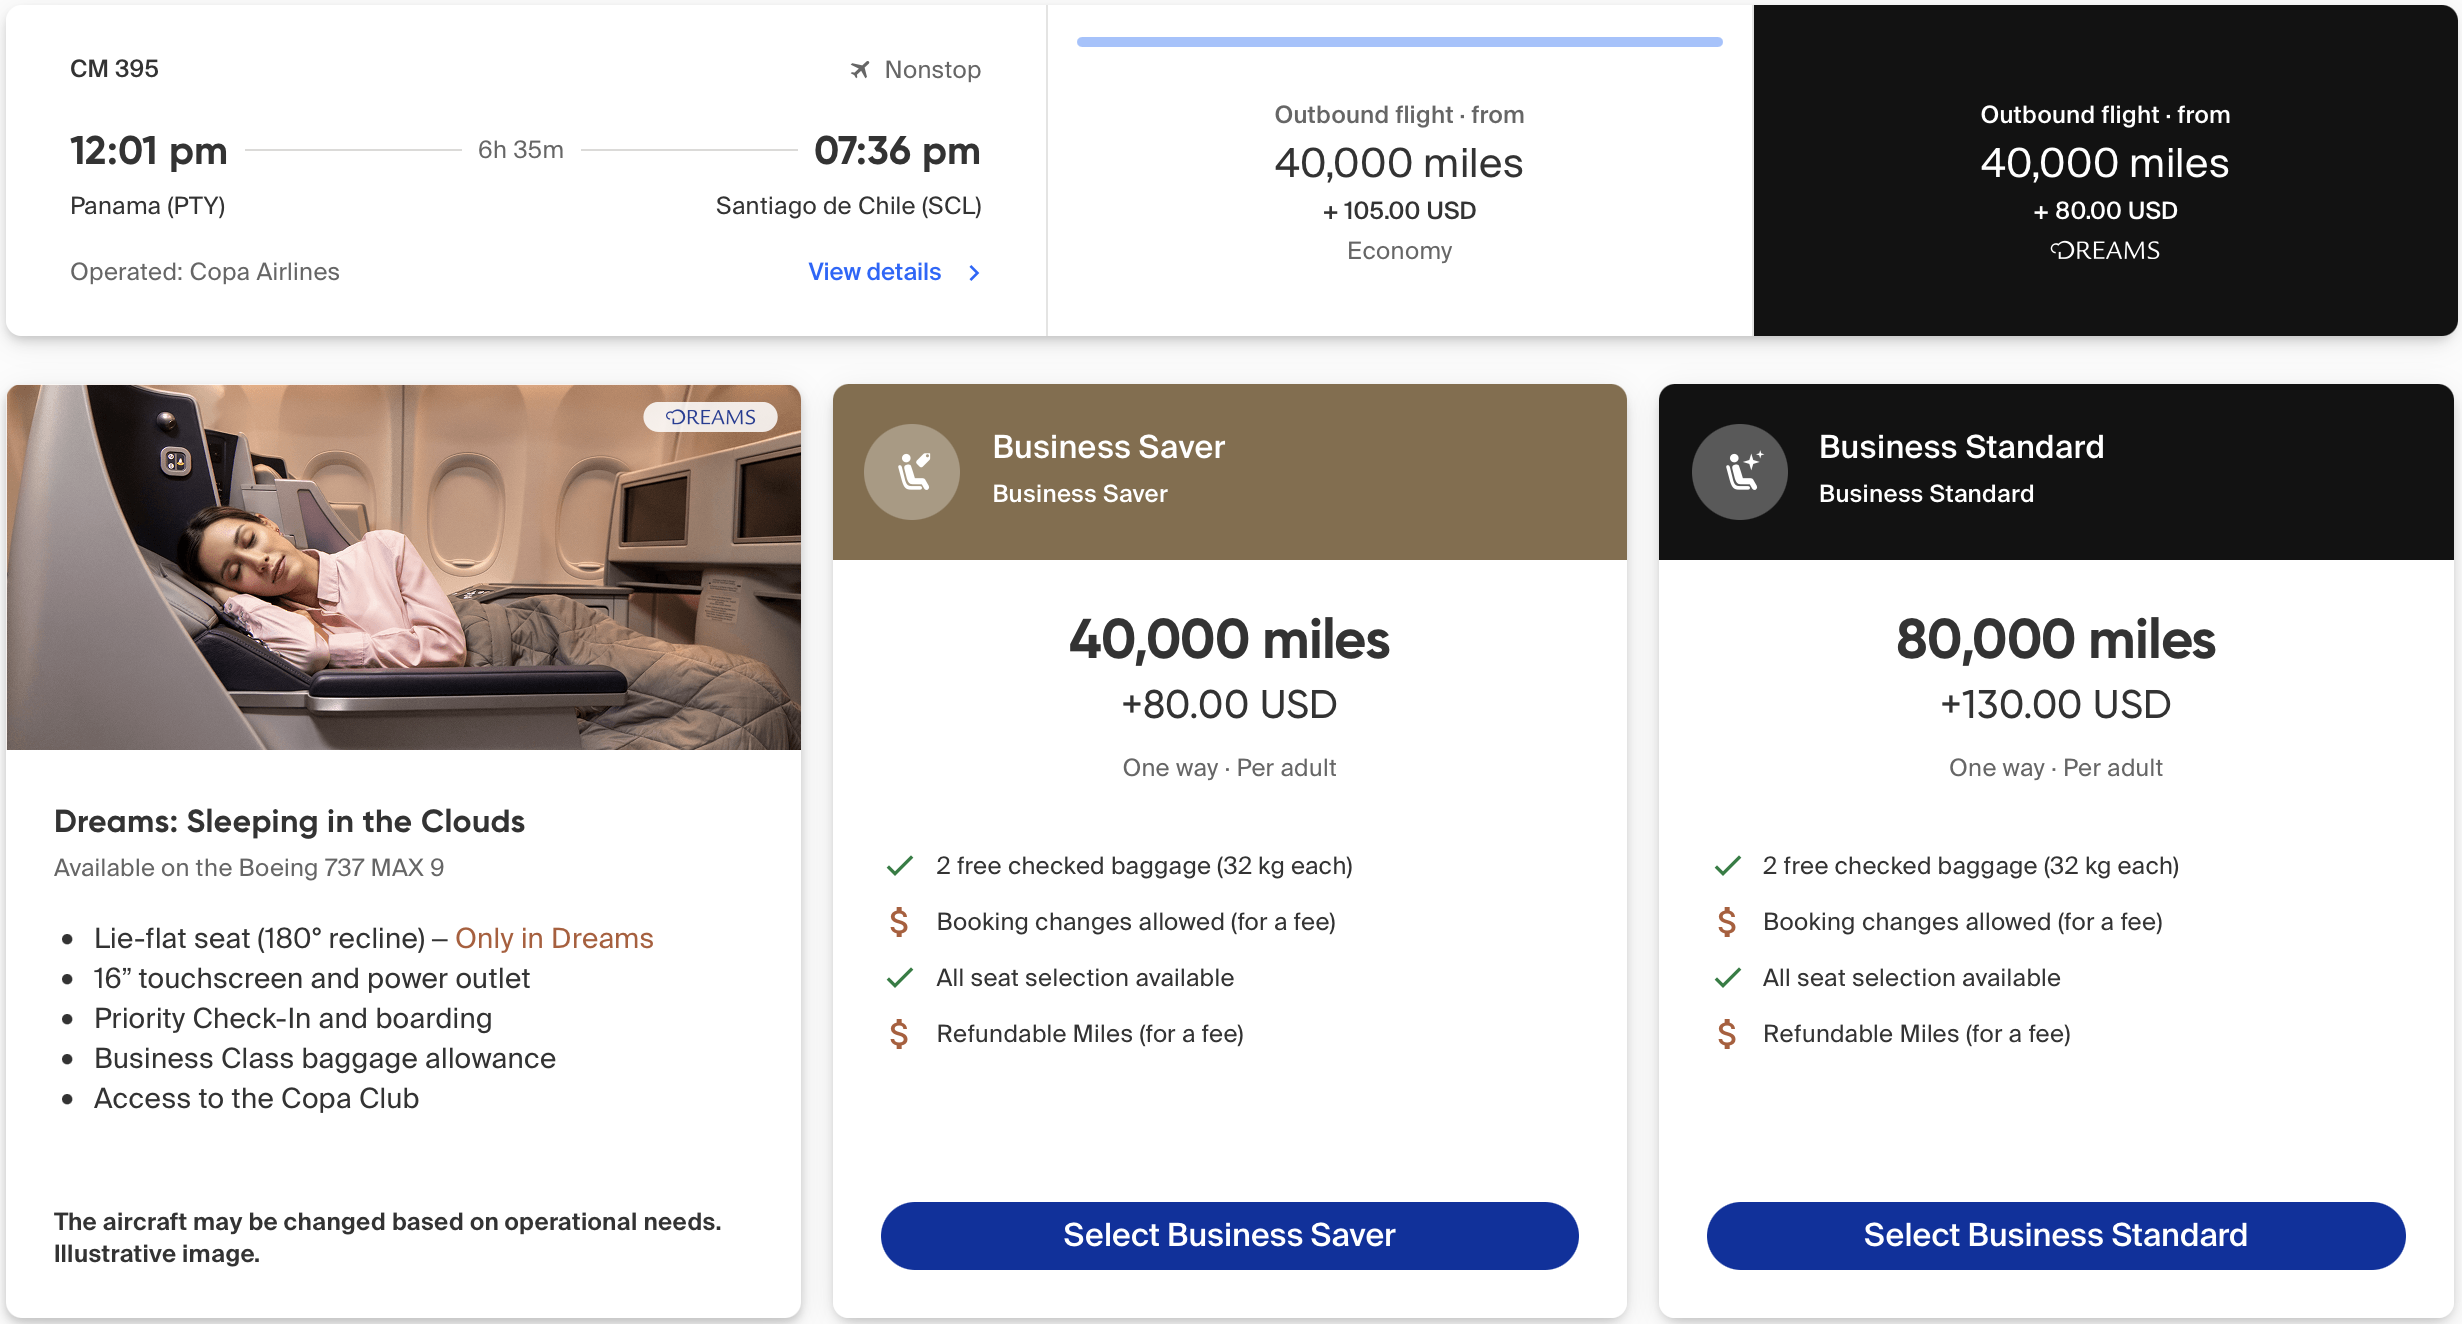
Task: Click checkmark beside Business Standard checked baggage
Action: (x=1727, y=866)
